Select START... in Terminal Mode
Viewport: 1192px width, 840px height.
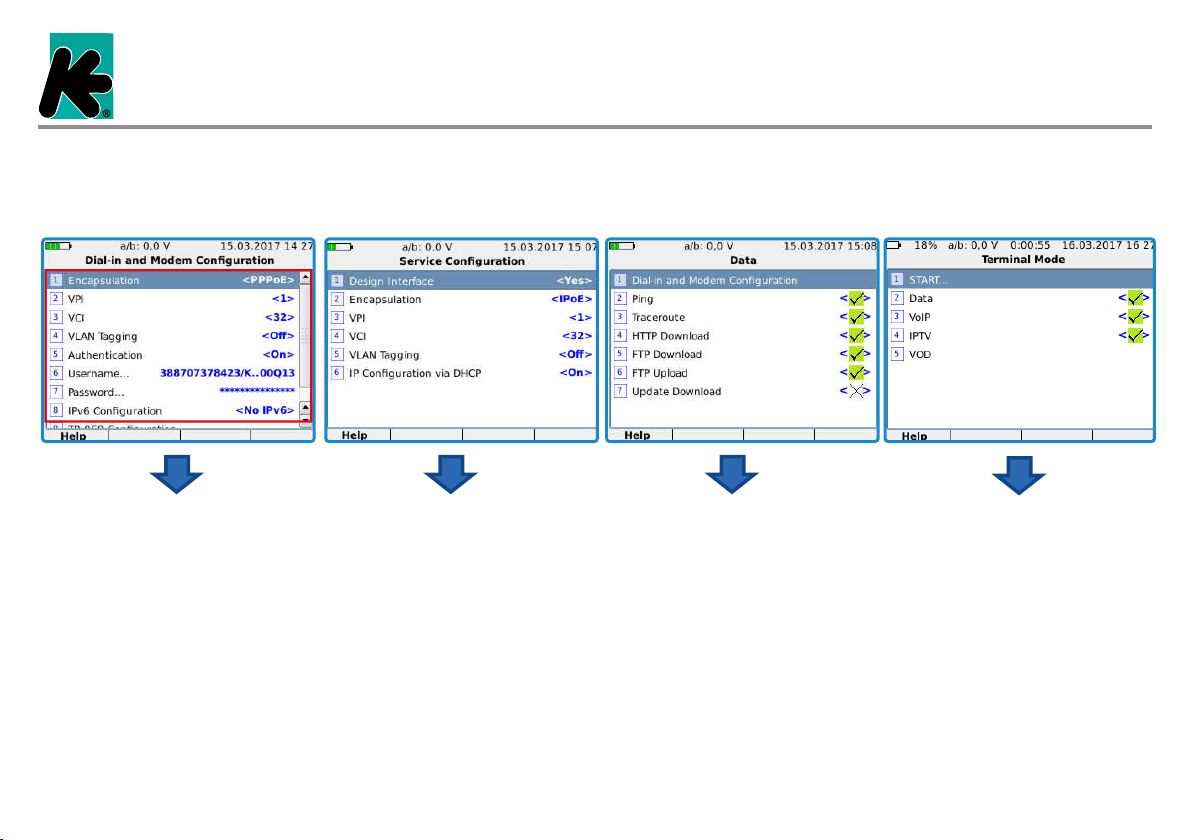[1020, 280]
